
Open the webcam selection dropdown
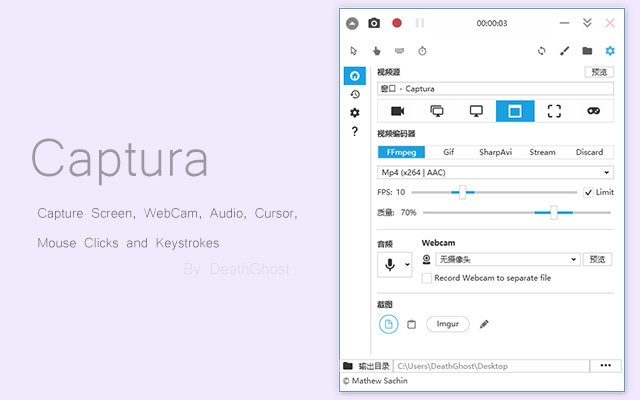coord(508,260)
